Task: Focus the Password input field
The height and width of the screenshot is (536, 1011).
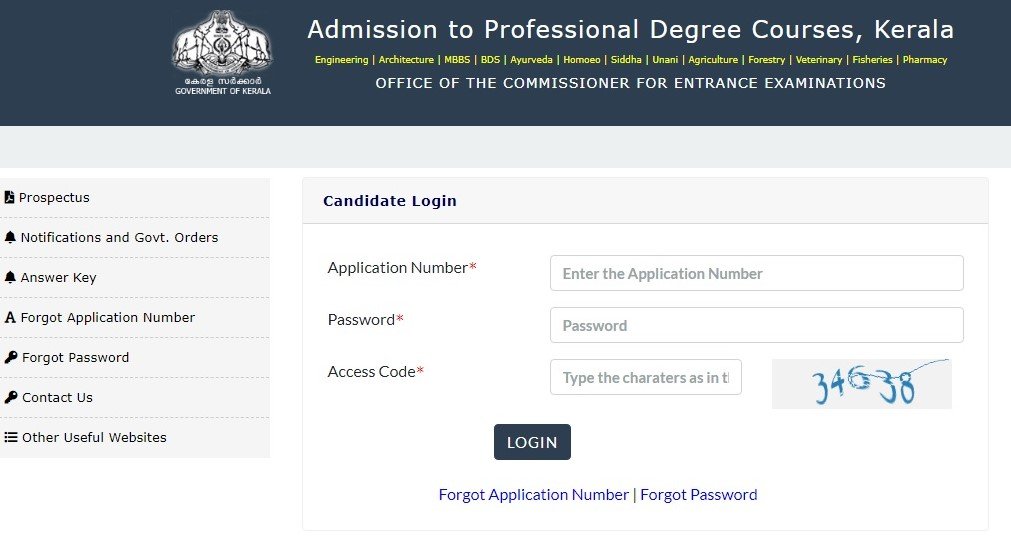Action: [756, 325]
